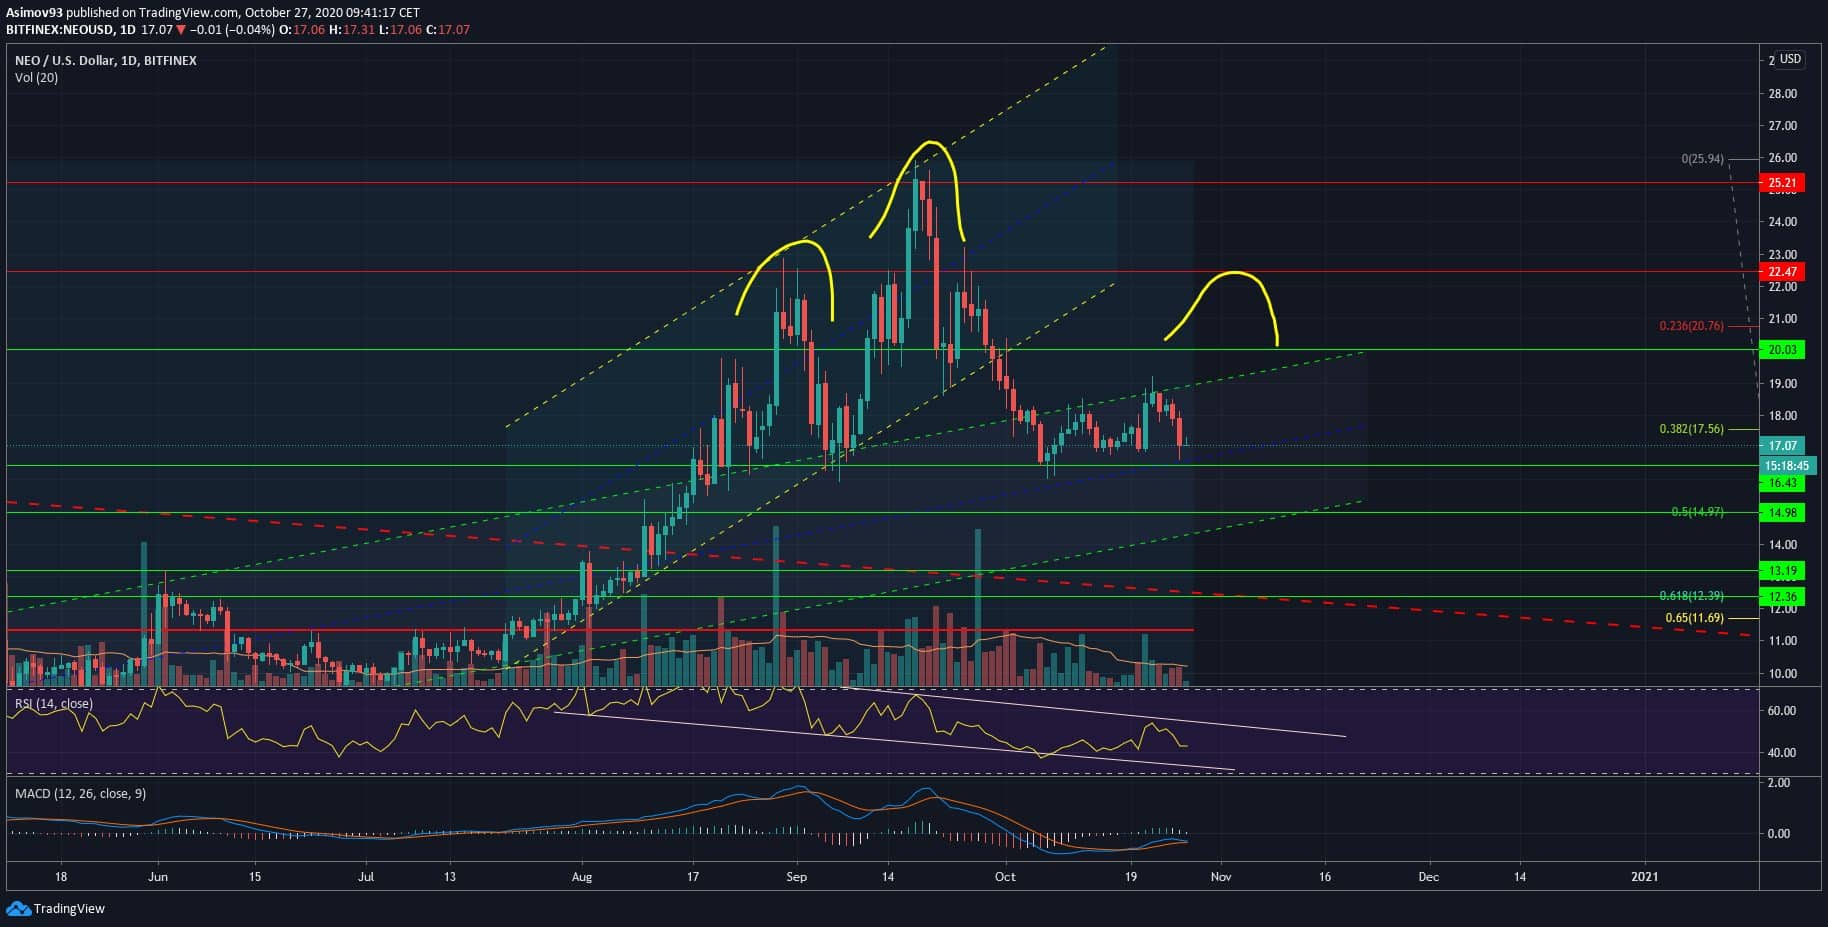Select the 0.382(17.56) Fibonacci level label
This screenshot has width=1828, height=927.
(1691, 429)
